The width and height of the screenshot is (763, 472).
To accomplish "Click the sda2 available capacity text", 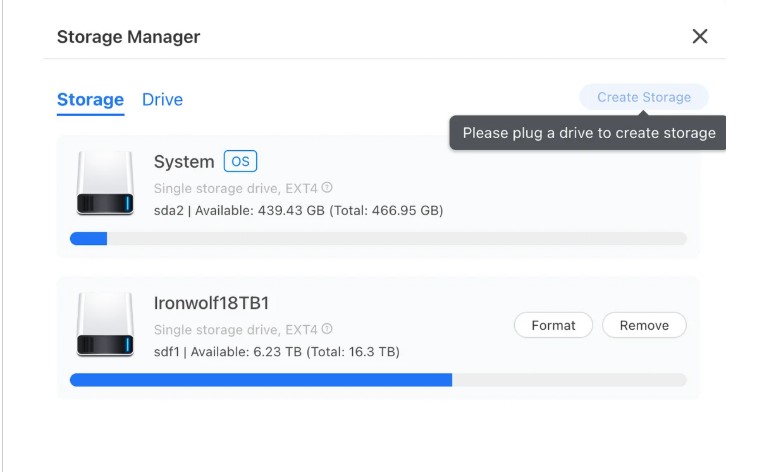I will coord(298,210).
